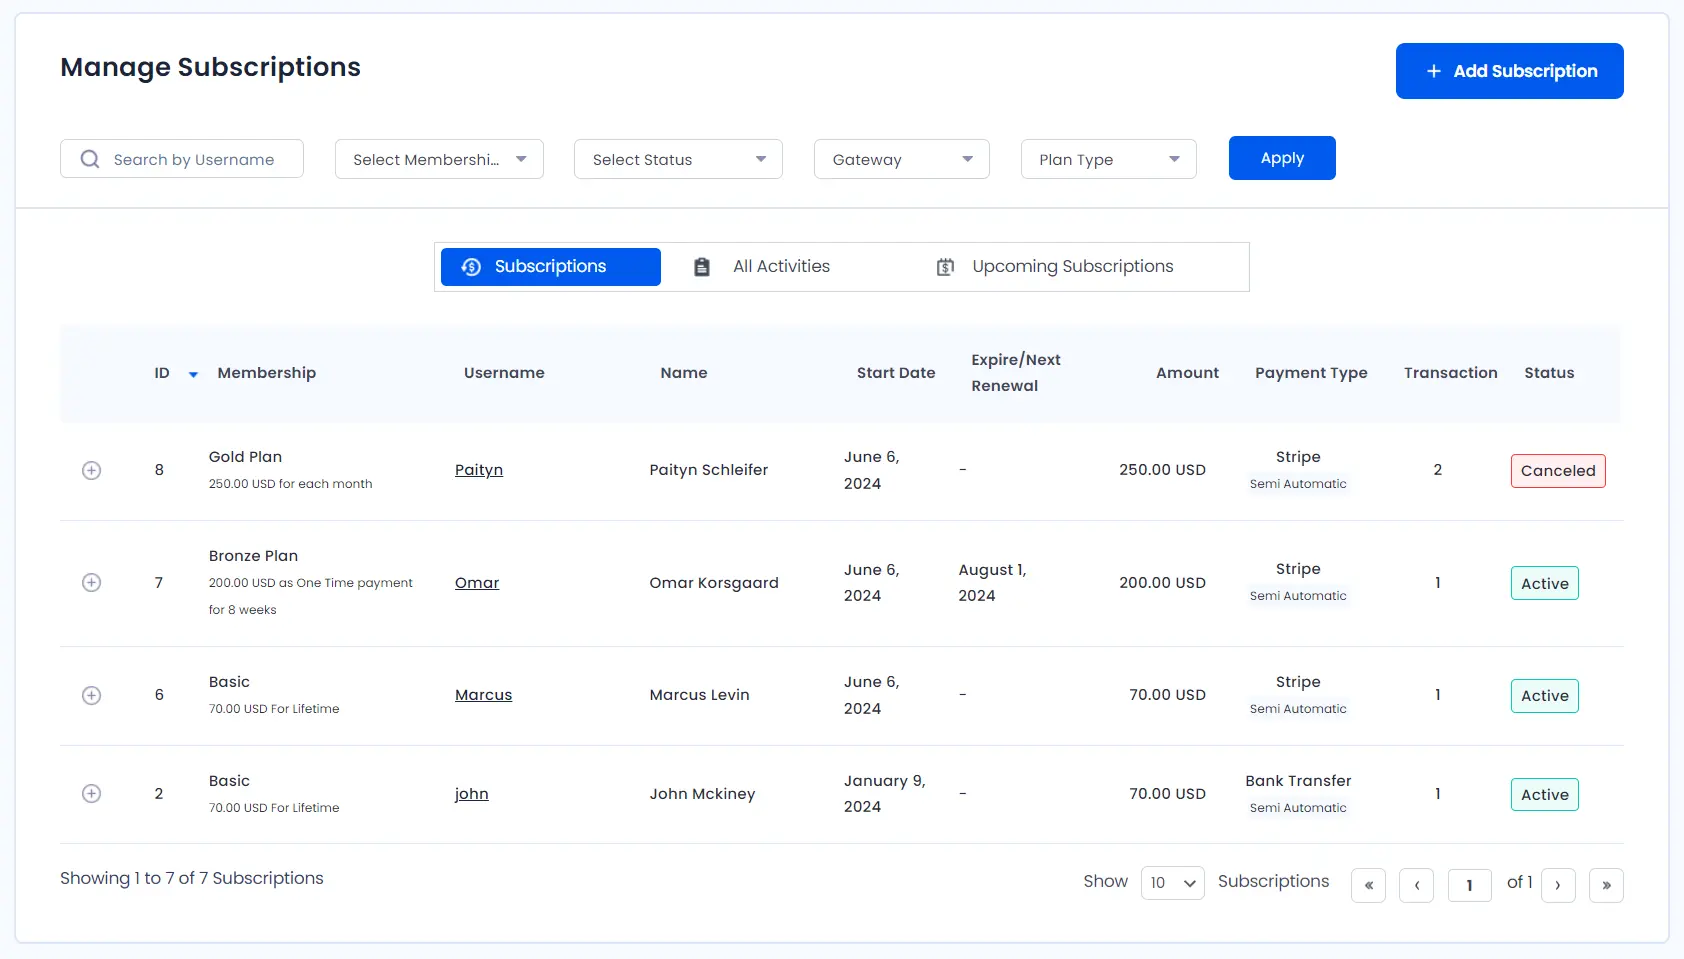Open the Omar username link
The height and width of the screenshot is (959, 1684).
pos(477,582)
